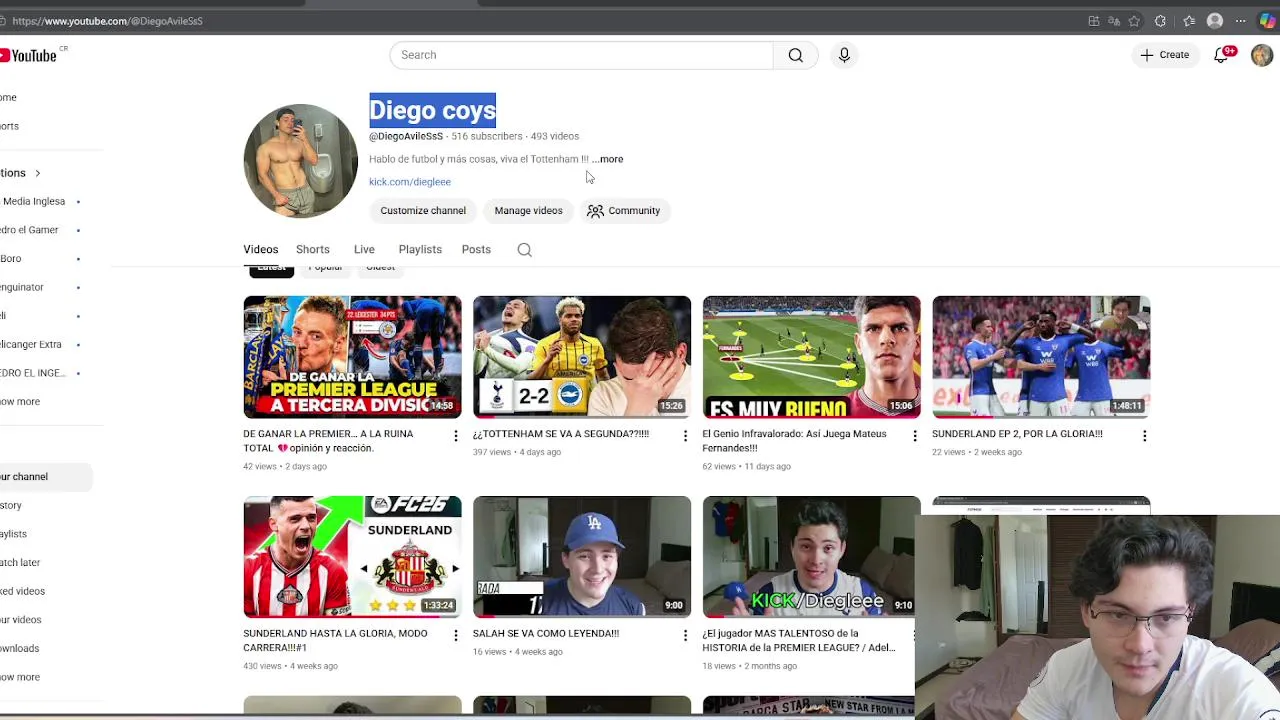Open the YouTube account avatar menu

point(1262,55)
